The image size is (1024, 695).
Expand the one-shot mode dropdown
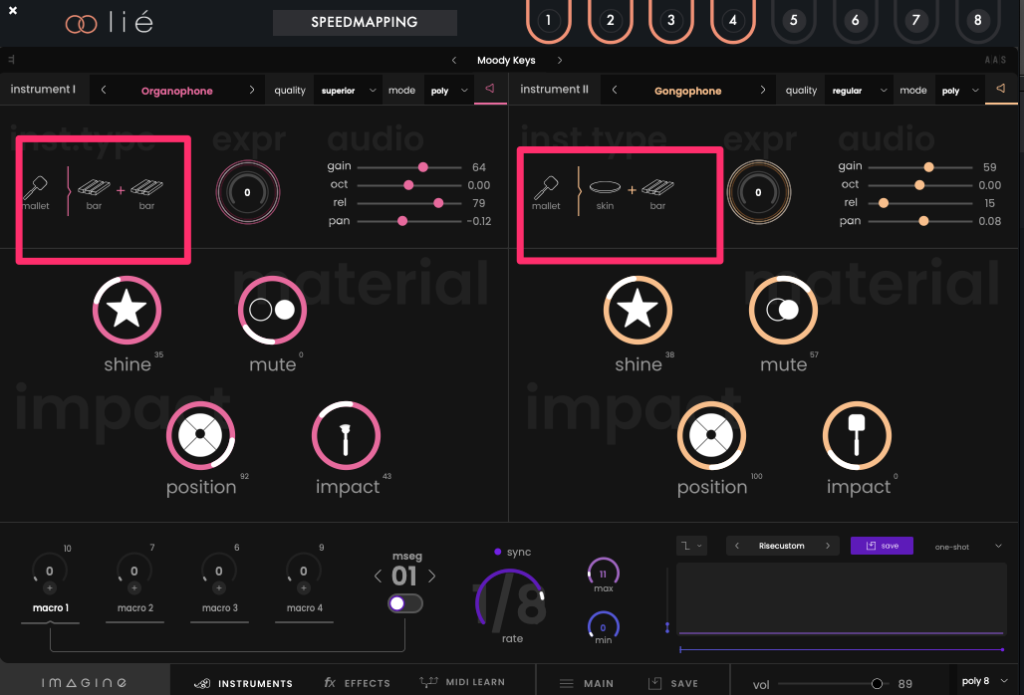click(x=968, y=547)
